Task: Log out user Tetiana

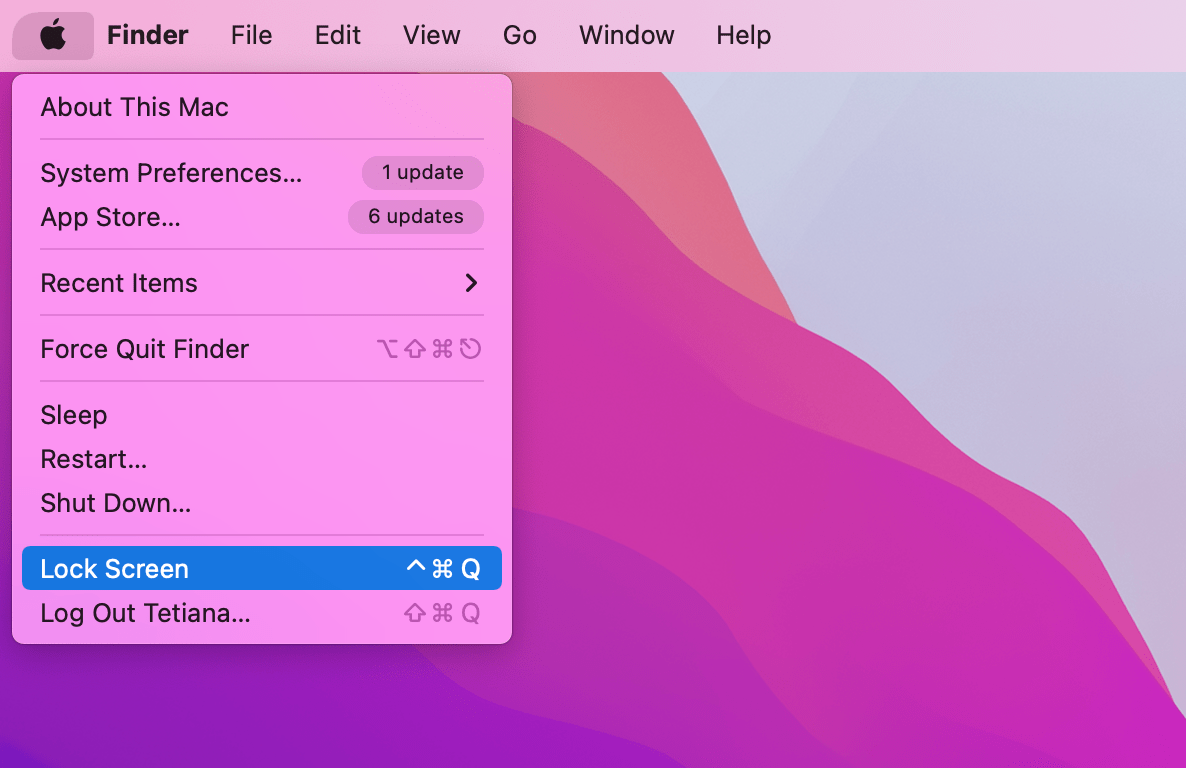Action: click(x=146, y=613)
